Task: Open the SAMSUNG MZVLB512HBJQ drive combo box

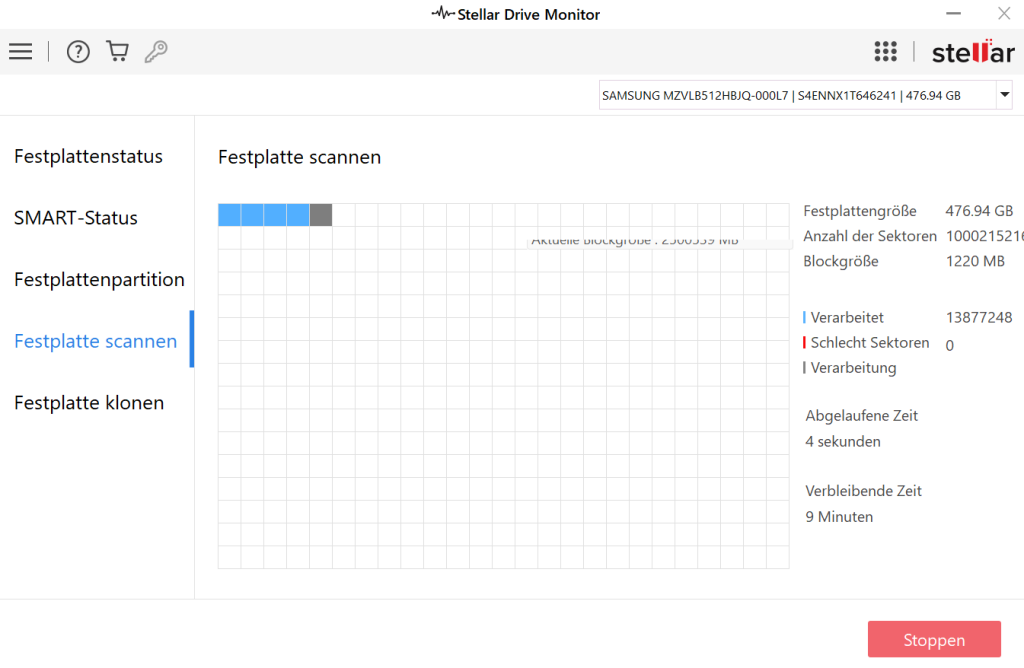Action: point(795,96)
